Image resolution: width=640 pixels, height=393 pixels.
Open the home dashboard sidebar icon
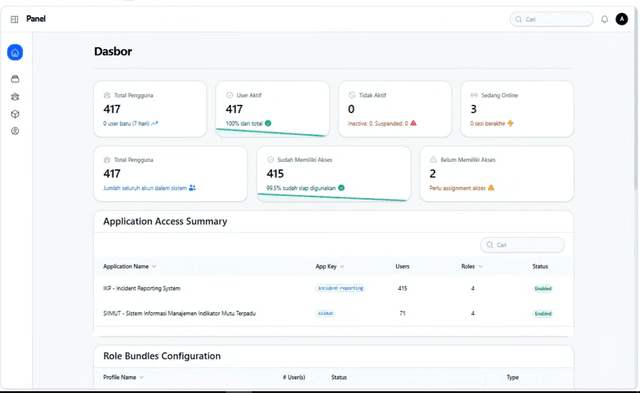click(15, 52)
